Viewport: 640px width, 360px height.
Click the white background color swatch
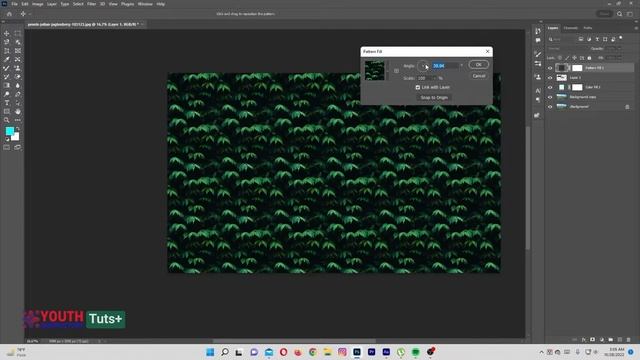coord(16,137)
